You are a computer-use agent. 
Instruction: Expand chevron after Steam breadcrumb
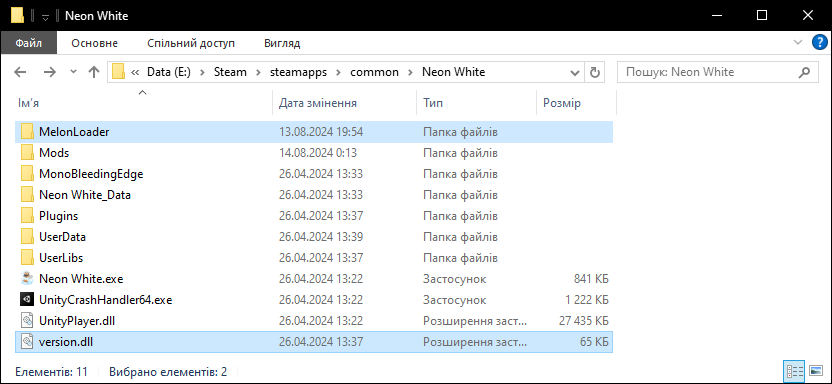(259, 72)
